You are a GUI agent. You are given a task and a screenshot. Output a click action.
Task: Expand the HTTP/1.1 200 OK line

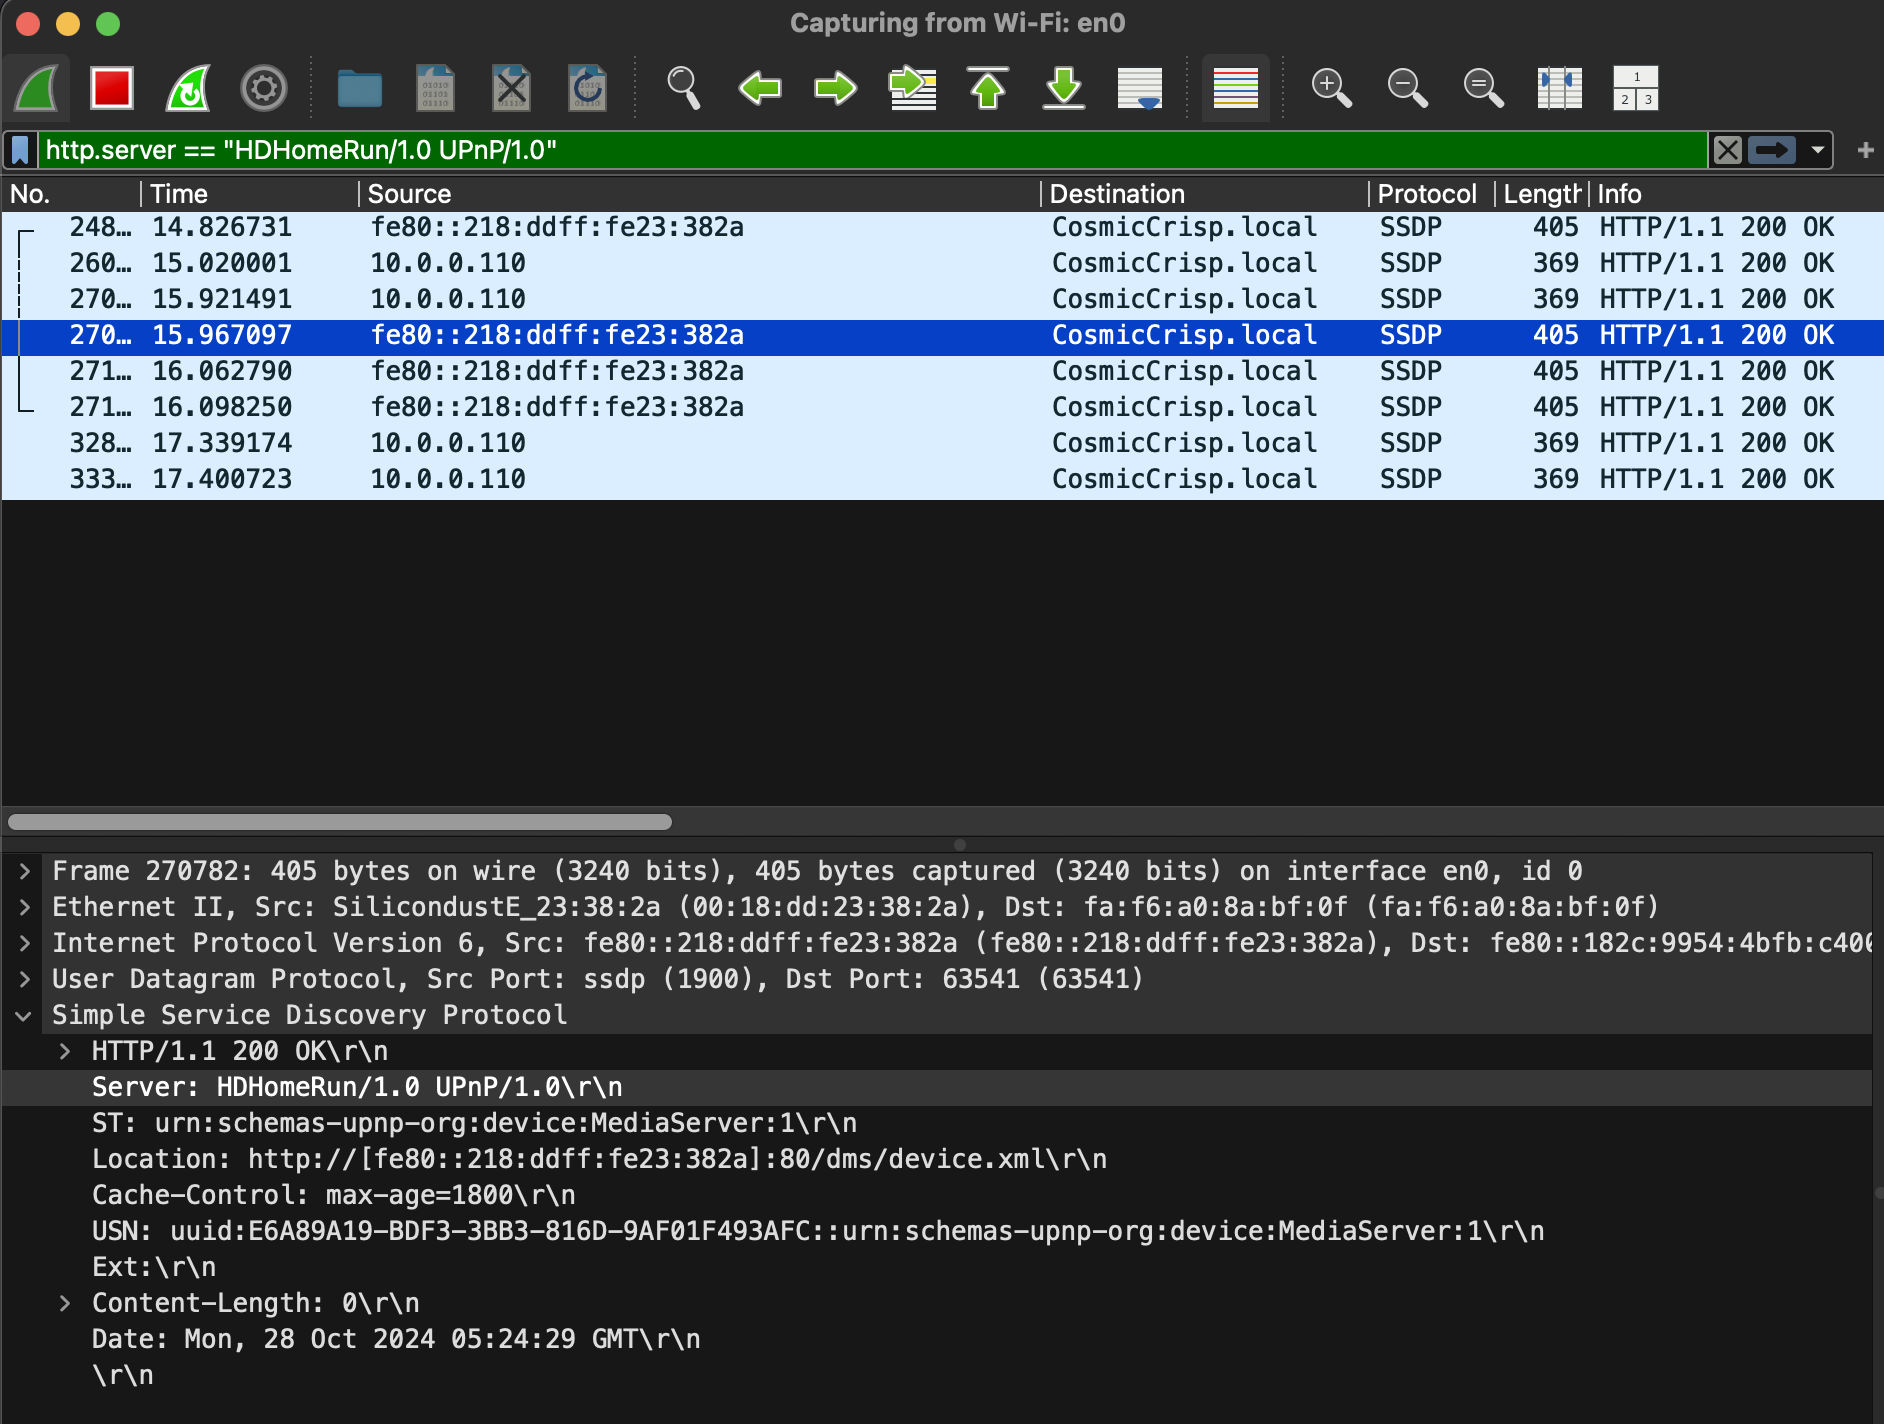[65, 1052]
